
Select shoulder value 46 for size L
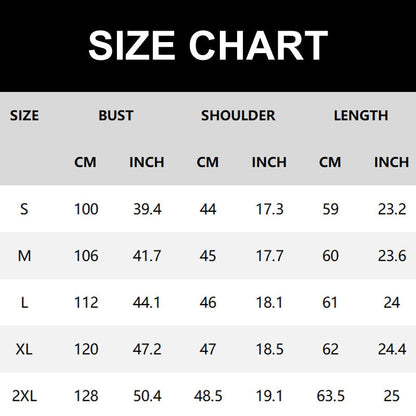(x=208, y=303)
